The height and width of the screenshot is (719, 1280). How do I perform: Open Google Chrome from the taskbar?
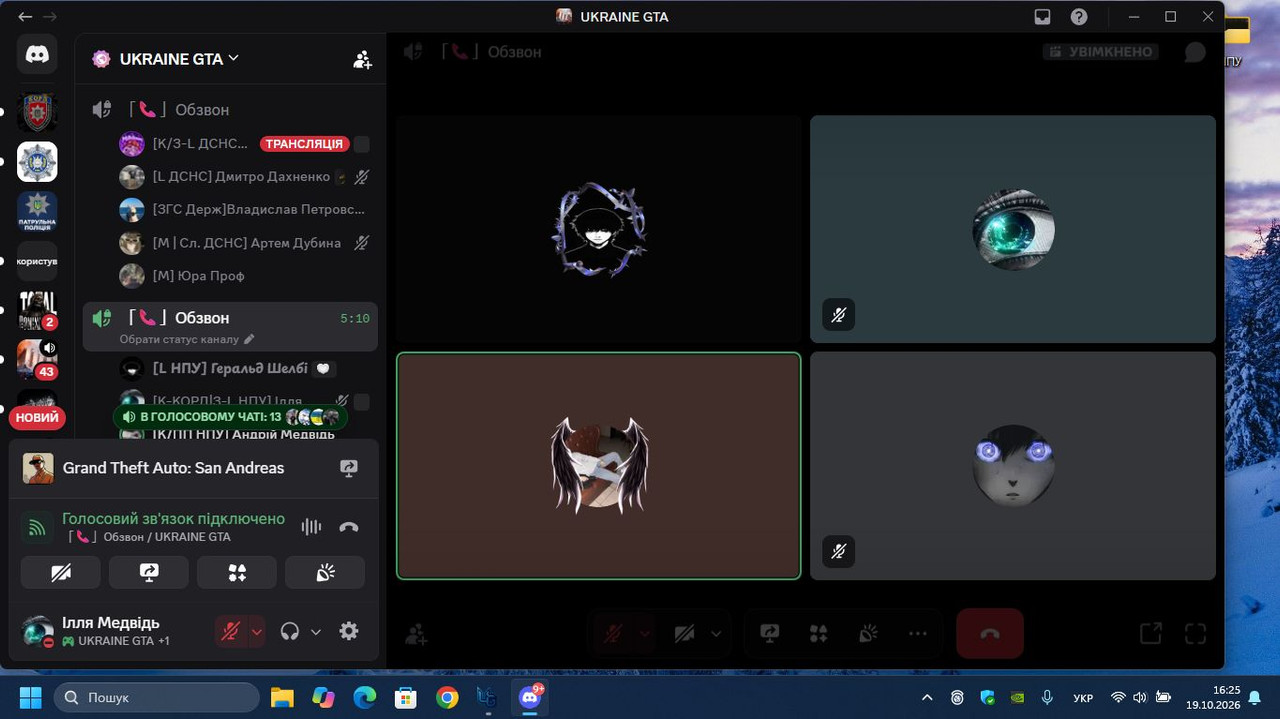pos(447,697)
